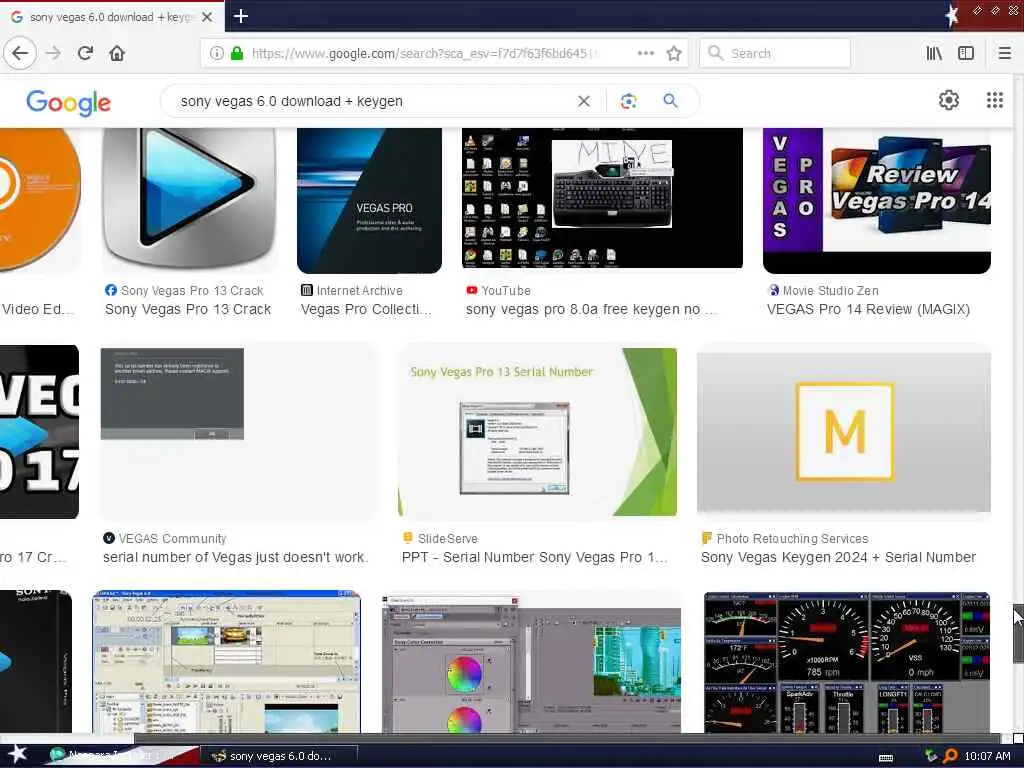This screenshot has height=768, width=1024.
Task: Open the Google apps grid
Action: 994,100
